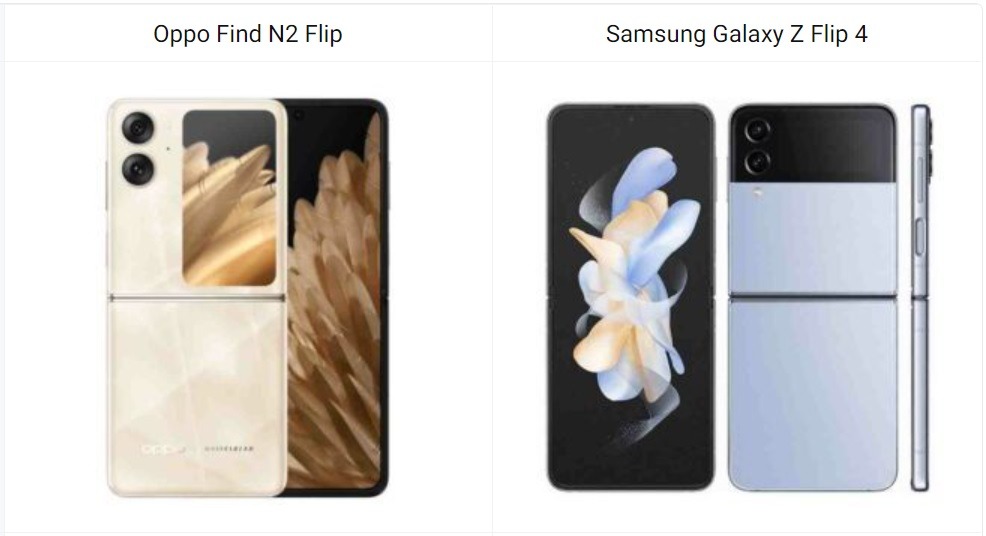
Task: Click the Hasselblad branding on the Oppo back
Action: point(230,449)
